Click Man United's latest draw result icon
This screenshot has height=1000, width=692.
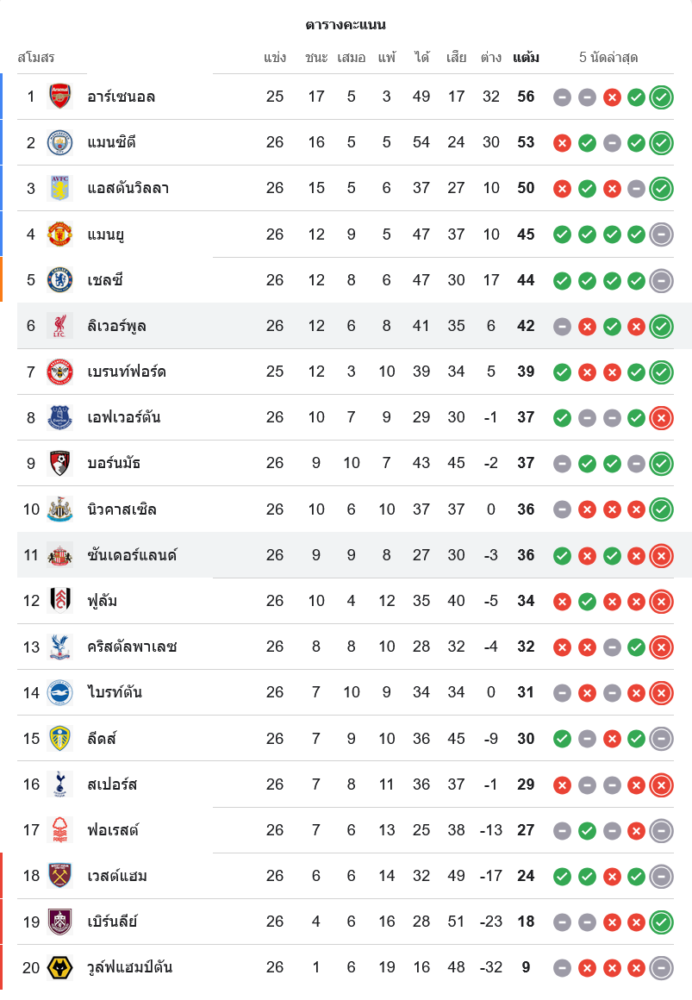coord(660,234)
